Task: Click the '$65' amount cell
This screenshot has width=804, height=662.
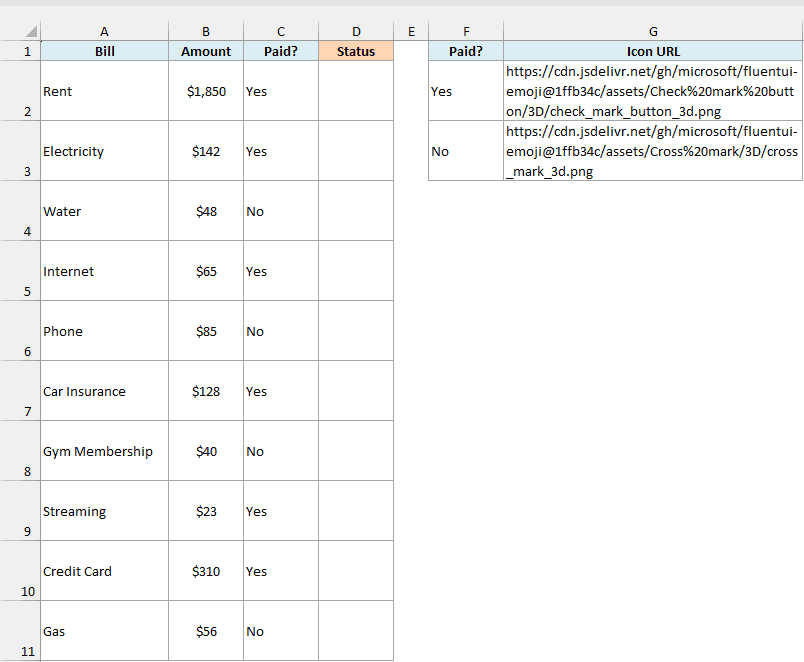Action: pyautogui.click(x=206, y=271)
